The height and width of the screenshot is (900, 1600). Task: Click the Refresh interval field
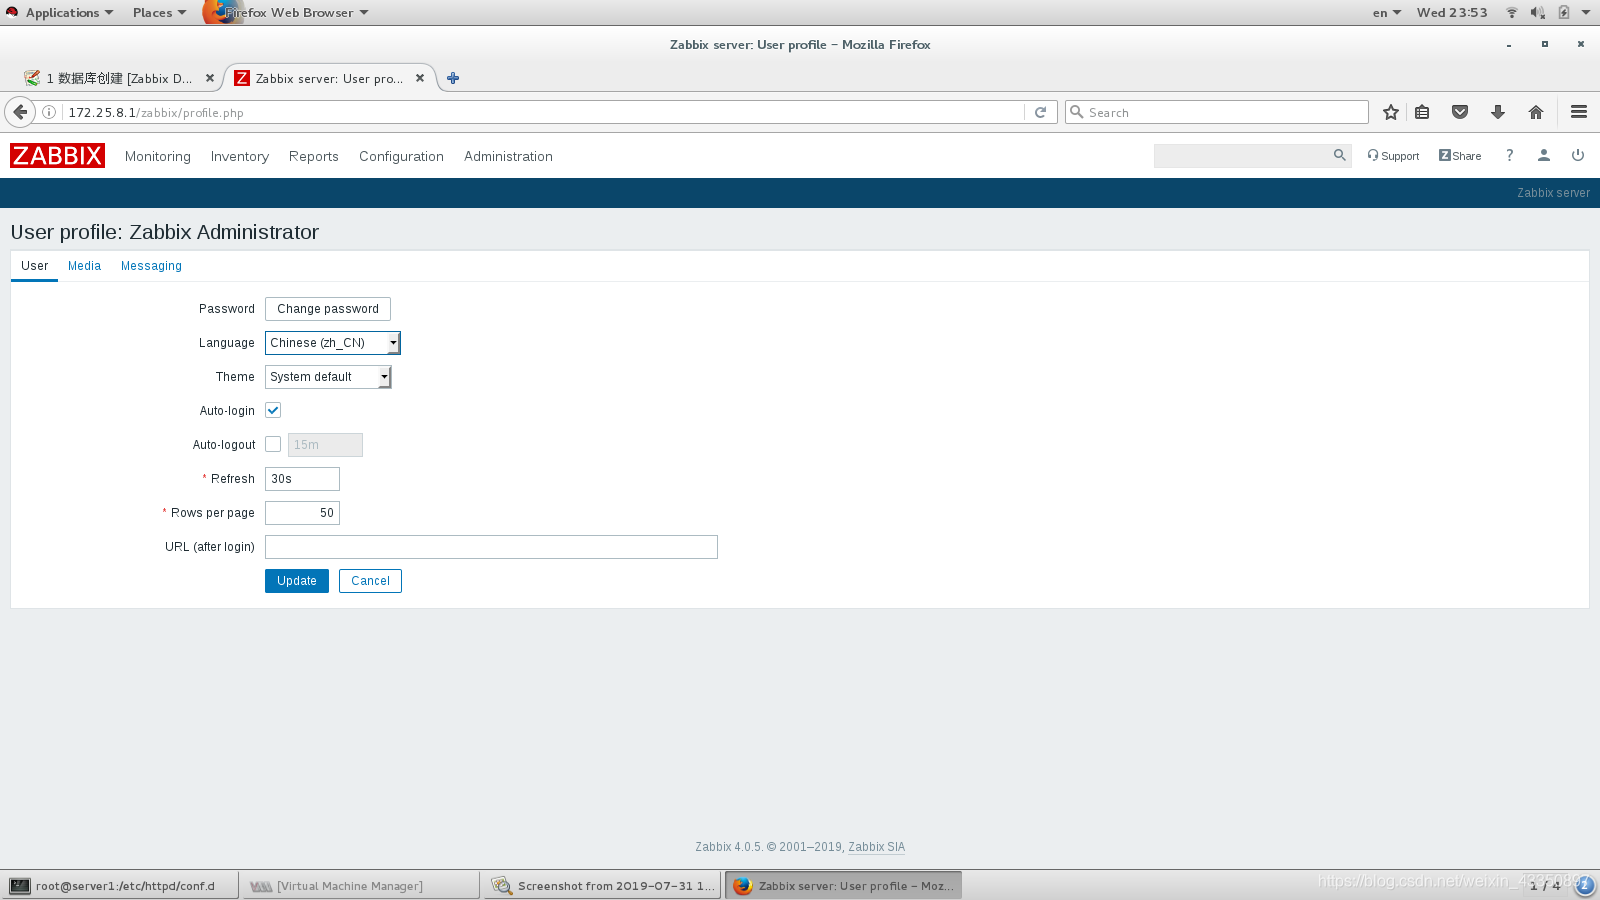(302, 479)
